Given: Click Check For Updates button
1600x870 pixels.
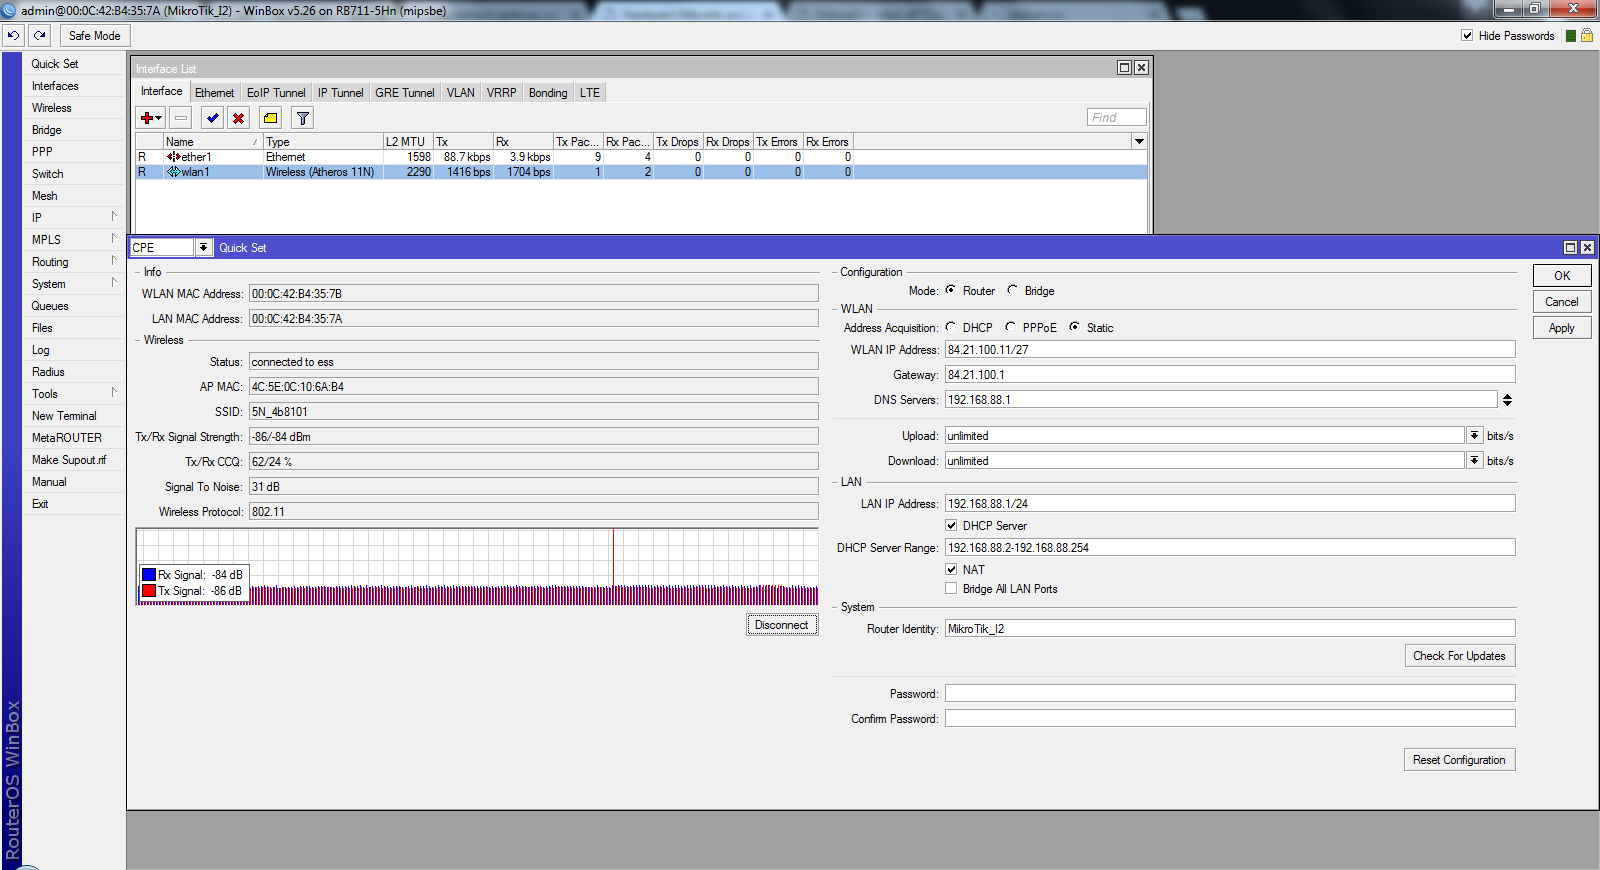Looking at the screenshot, I should coord(1460,656).
